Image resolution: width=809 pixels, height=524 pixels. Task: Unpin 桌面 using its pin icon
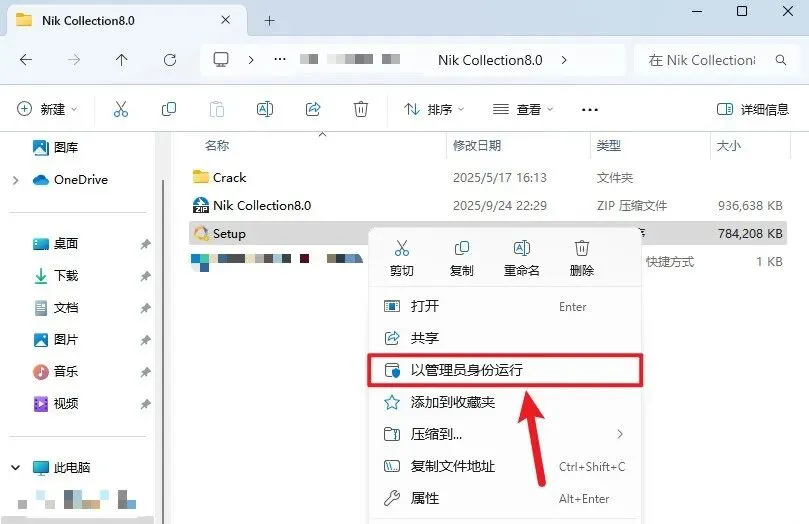point(145,244)
